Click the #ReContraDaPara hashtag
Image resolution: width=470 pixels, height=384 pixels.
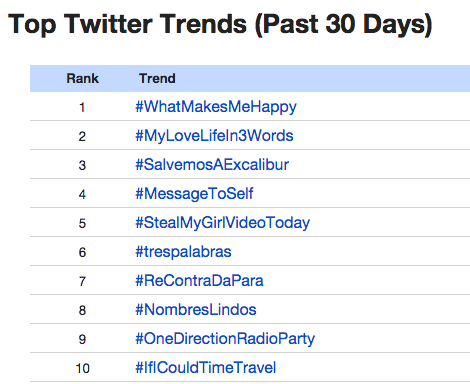click(x=199, y=281)
